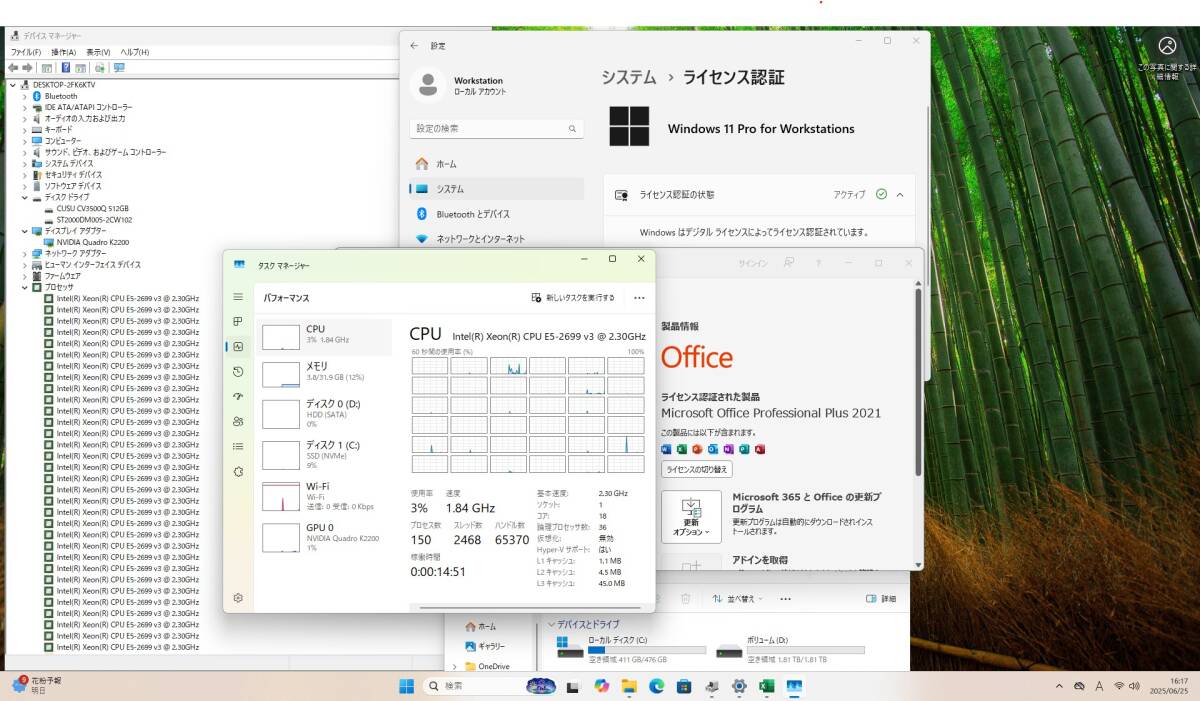
Task: Click the monitor icon in Device Manager toolbar
Action: (x=119, y=68)
